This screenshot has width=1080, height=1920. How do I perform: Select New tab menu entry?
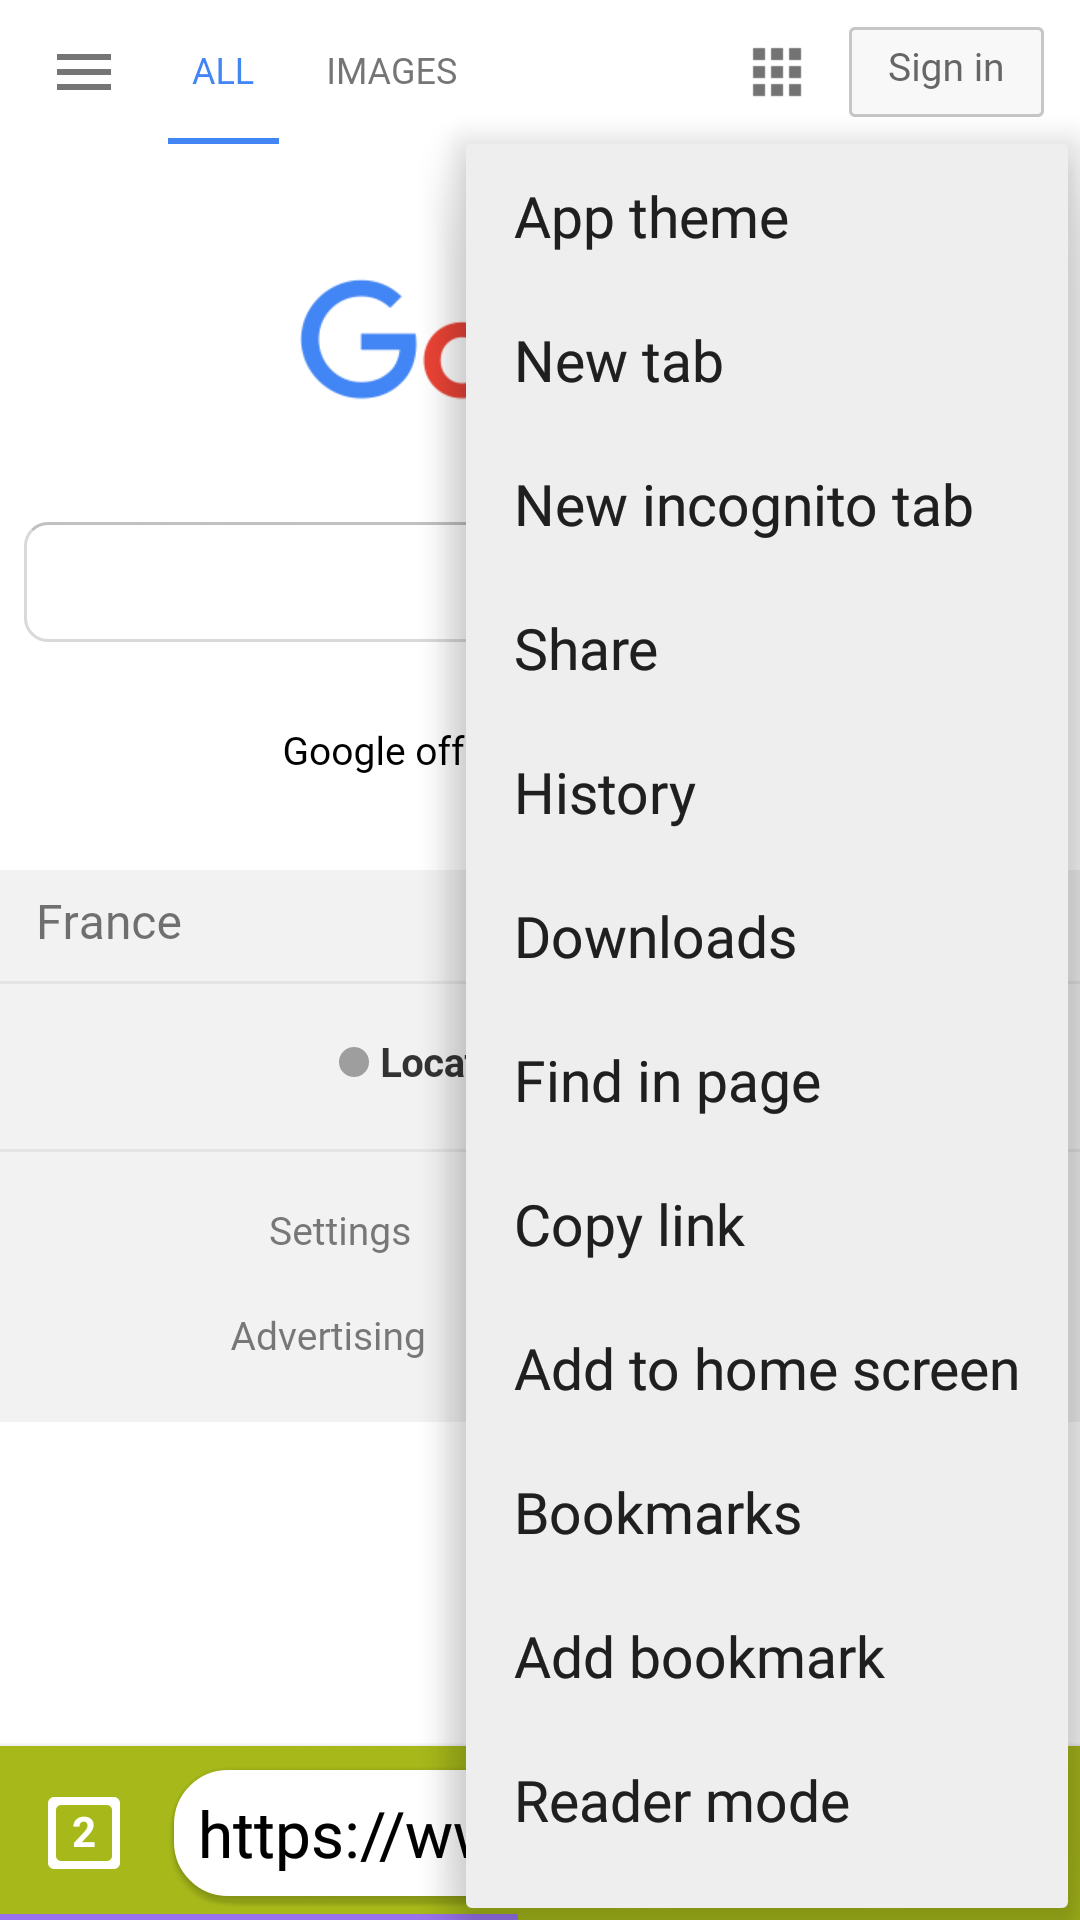point(619,362)
